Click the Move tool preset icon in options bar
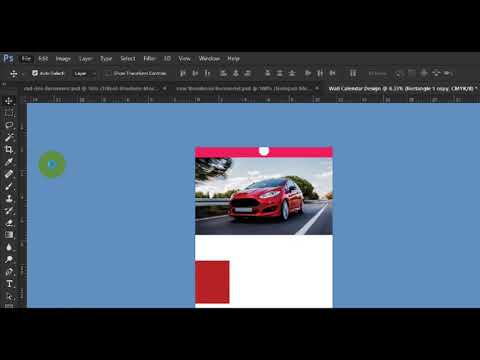 tap(14, 73)
